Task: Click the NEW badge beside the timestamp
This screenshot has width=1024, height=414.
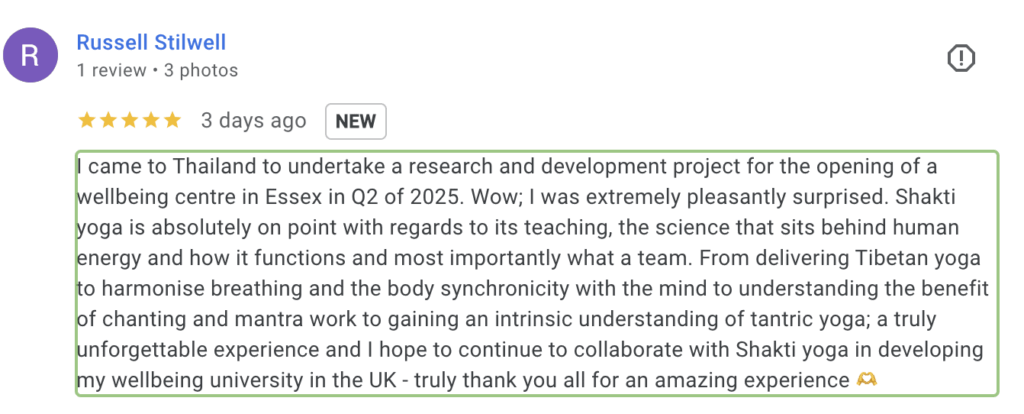Action: (355, 121)
